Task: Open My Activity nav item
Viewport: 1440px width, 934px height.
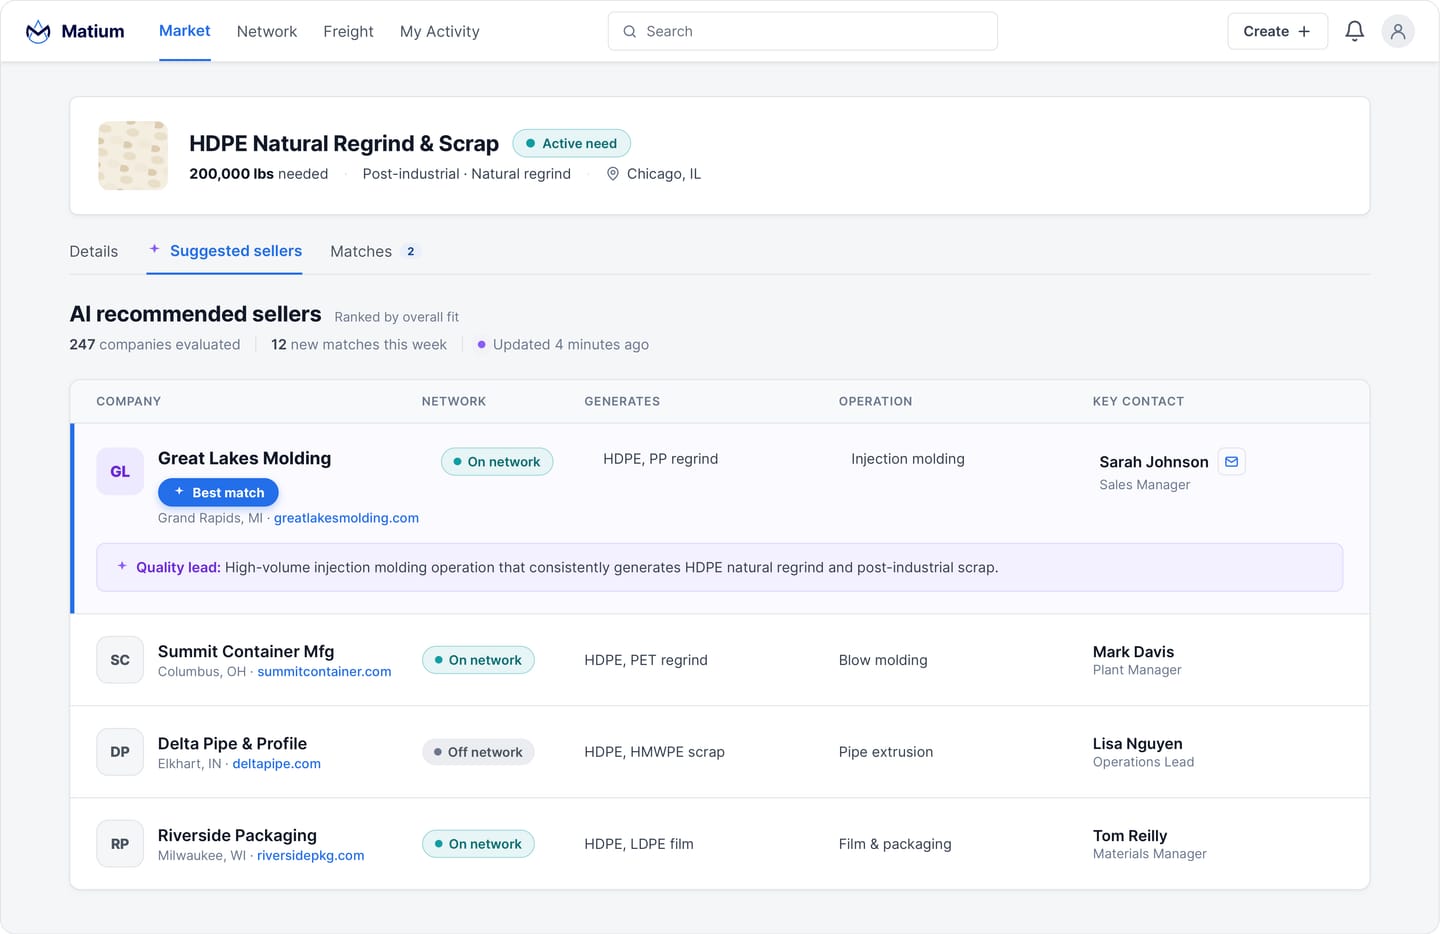Action: coord(440,32)
